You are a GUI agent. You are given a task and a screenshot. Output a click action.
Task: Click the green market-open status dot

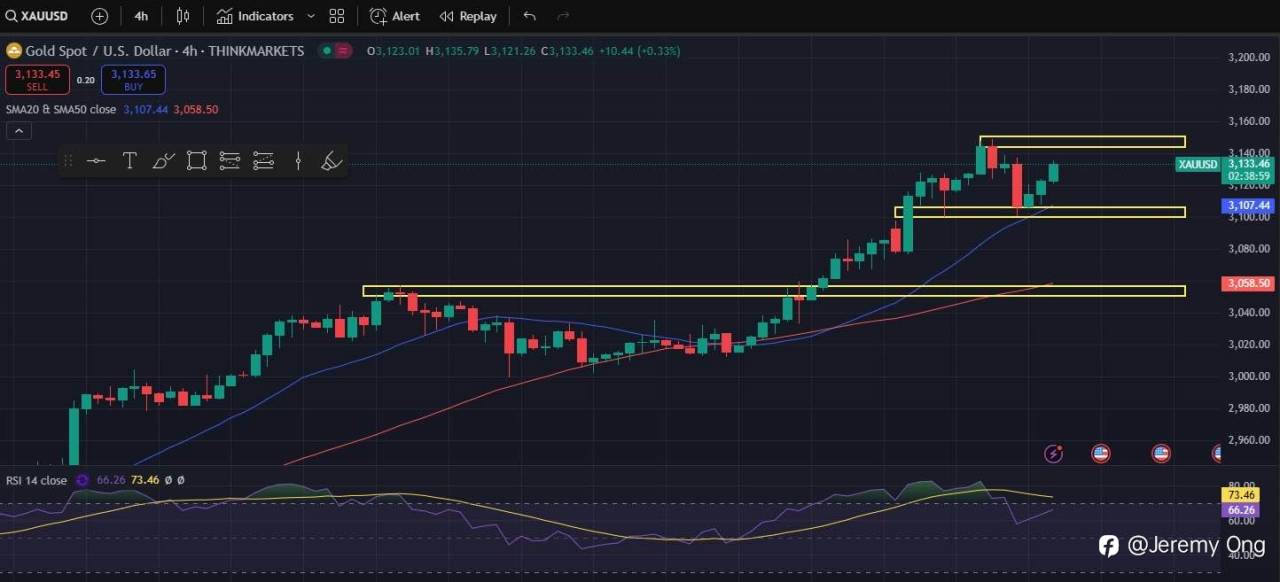pyautogui.click(x=326, y=50)
